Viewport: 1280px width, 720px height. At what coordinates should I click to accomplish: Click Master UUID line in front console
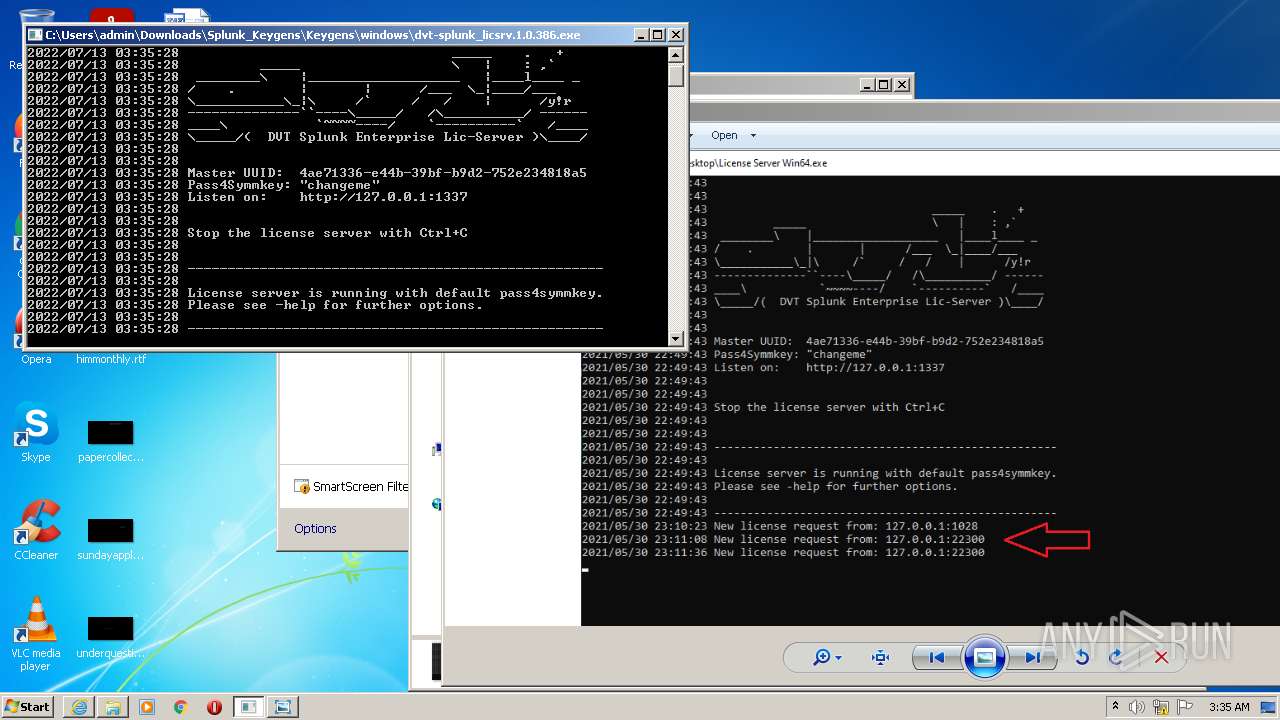click(387, 173)
